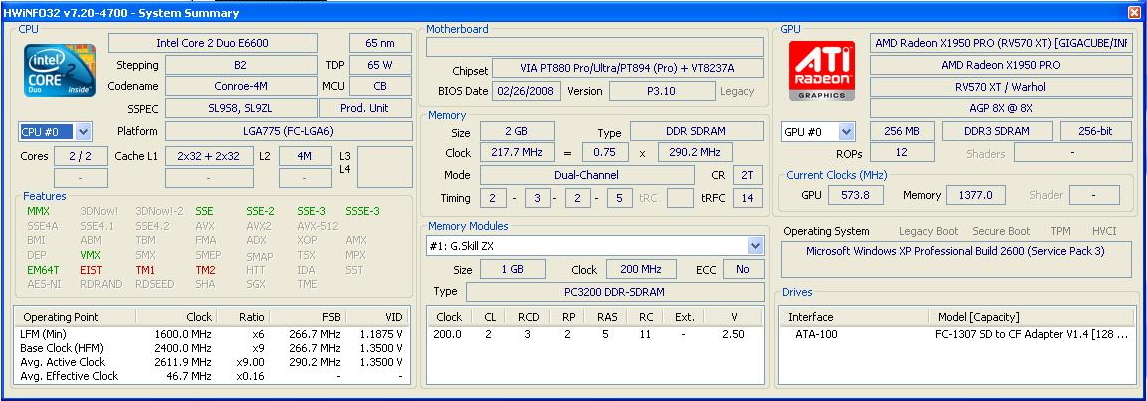Screen dimensions: 1147x401
Task: Click the TM2 feature flag
Action: pos(206,270)
